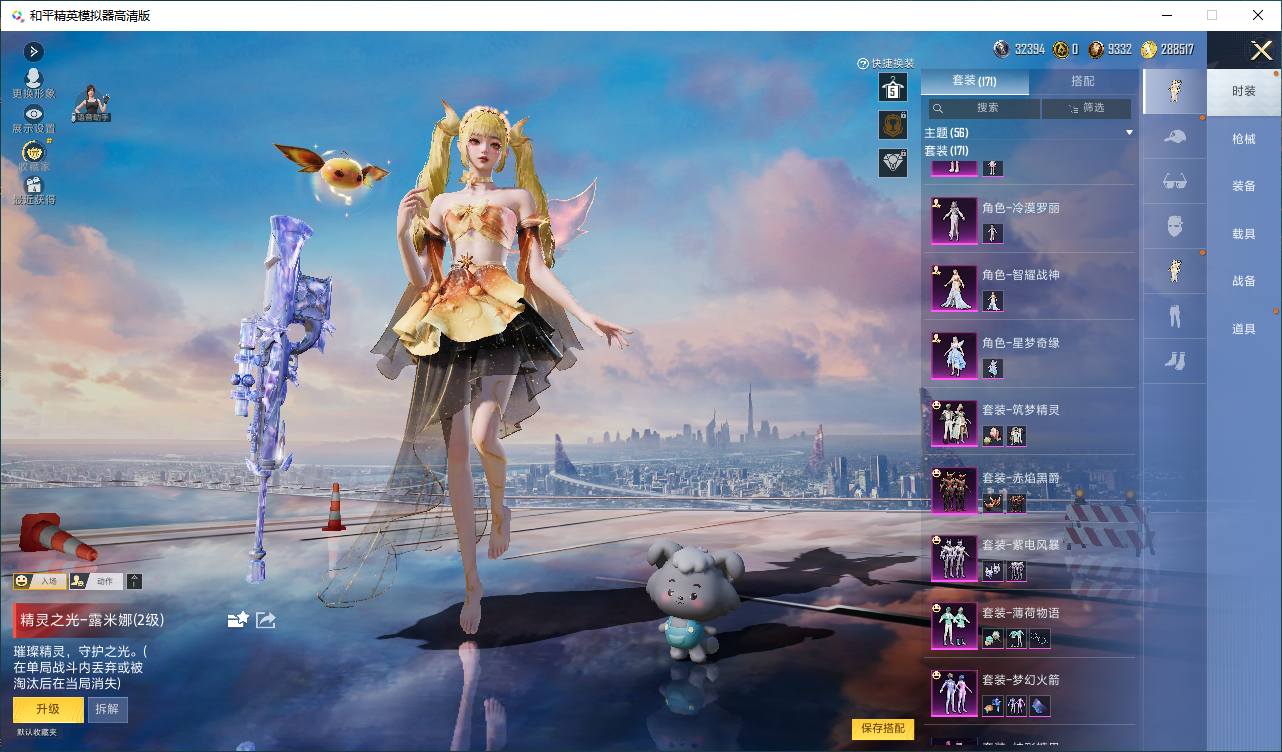Open the 筛选 filter options
Screen dimensions: 1282x752
coord(1086,108)
